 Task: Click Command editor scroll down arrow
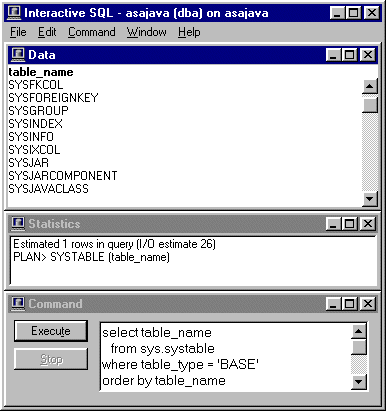coord(359,382)
